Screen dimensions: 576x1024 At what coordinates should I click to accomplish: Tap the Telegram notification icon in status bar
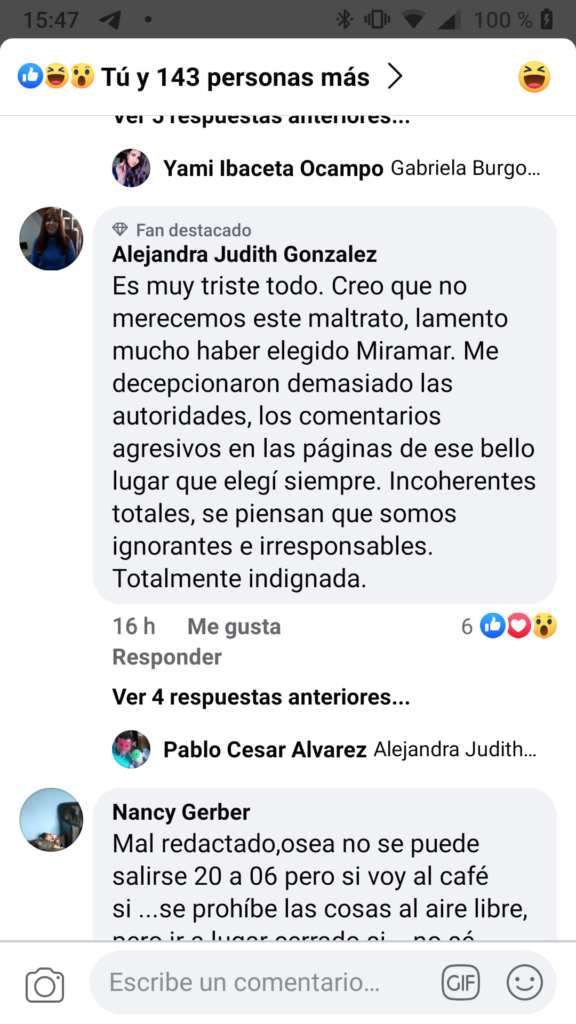click(x=110, y=19)
